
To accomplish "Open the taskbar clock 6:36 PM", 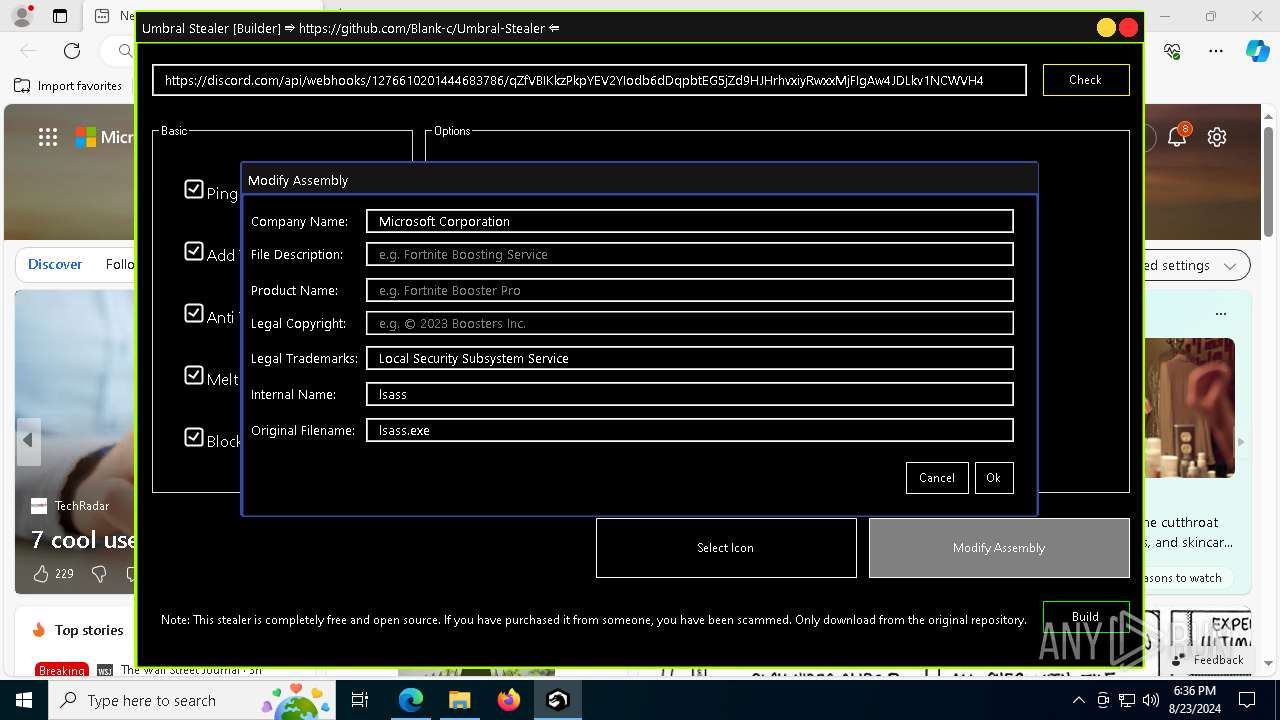I will pyautogui.click(x=1195, y=700).
